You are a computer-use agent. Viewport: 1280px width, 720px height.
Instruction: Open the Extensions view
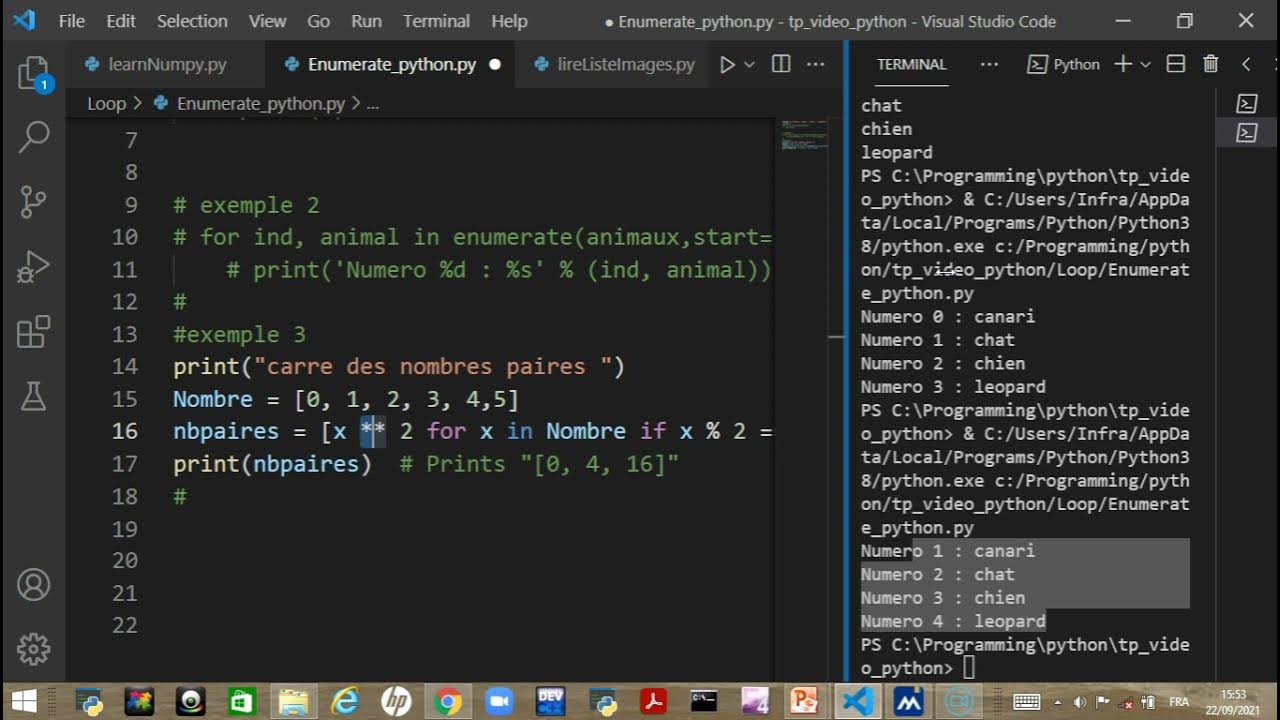tap(33, 332)
